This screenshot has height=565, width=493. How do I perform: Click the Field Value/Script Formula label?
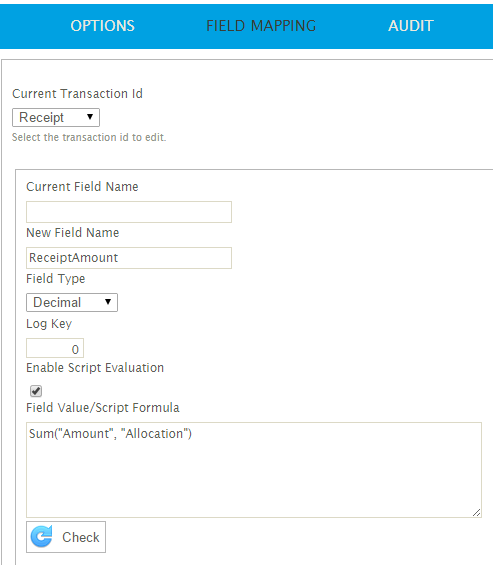[103, 408]
